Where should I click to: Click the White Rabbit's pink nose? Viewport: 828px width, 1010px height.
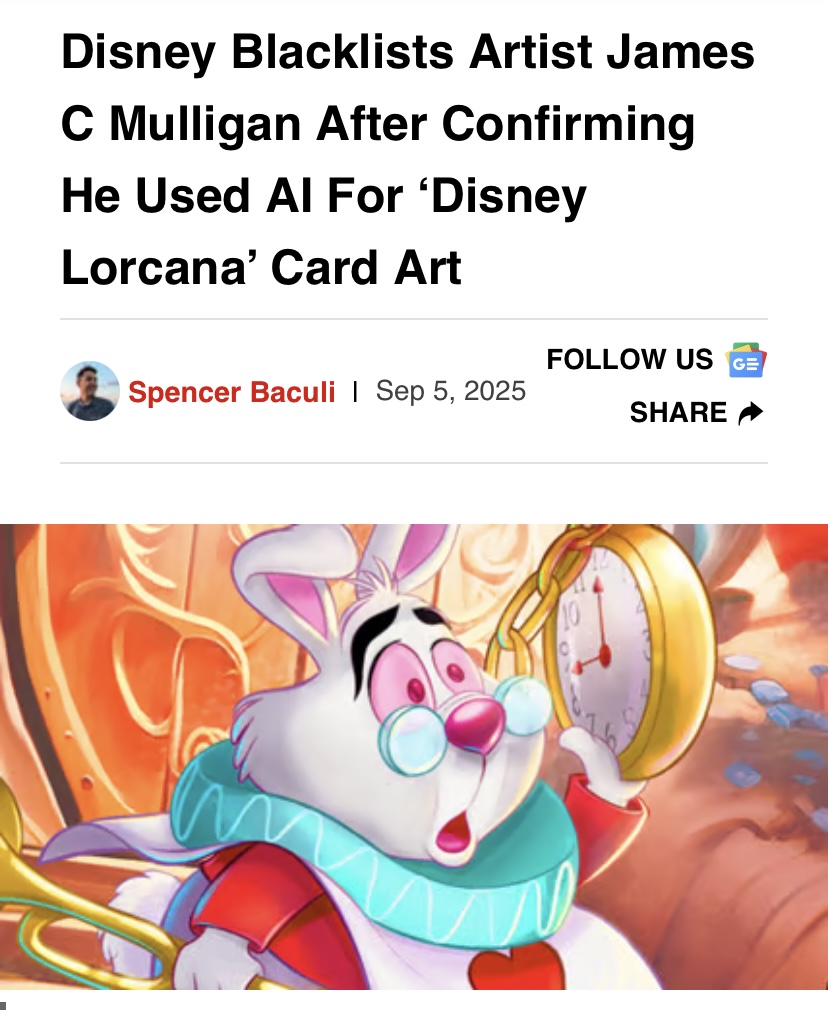pos(476,725)
